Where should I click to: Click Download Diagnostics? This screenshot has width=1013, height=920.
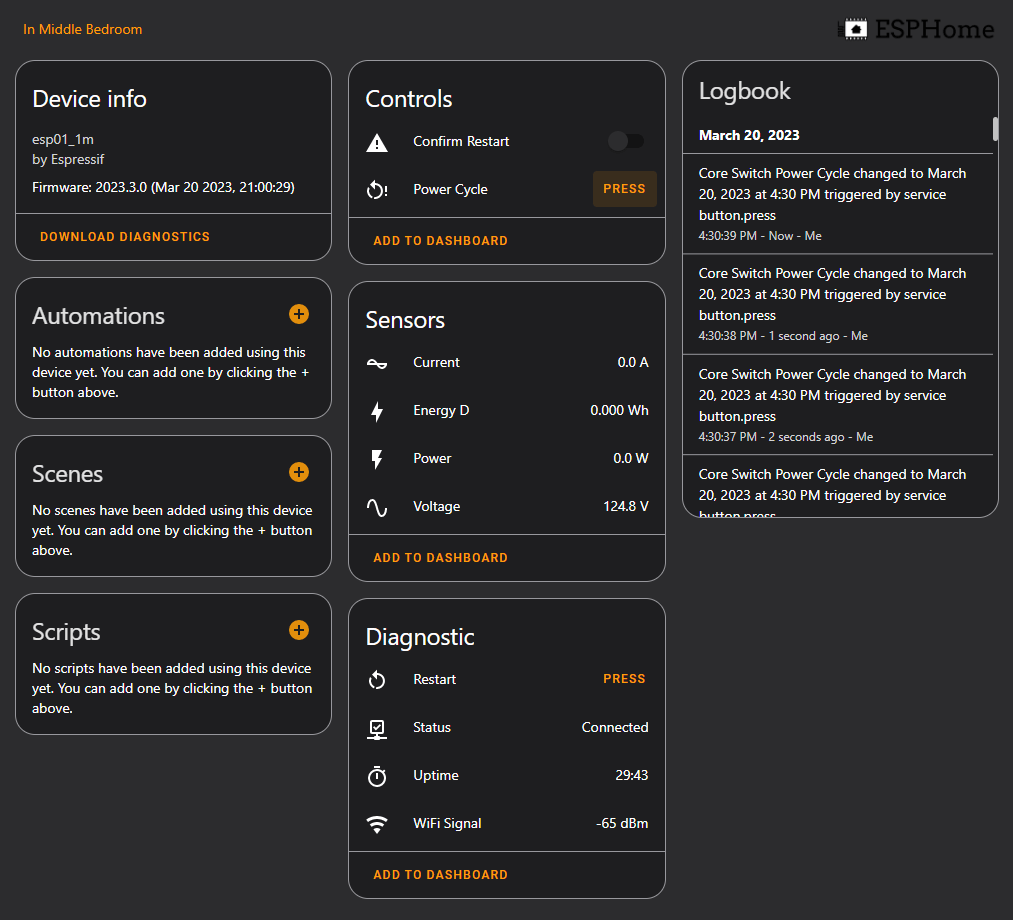125,237
